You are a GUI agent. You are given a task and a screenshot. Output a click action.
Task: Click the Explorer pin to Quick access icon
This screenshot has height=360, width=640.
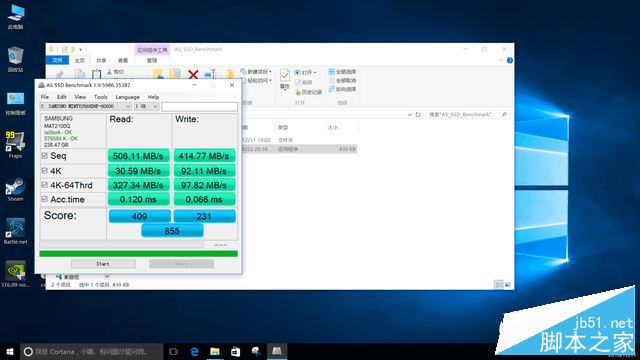(60, 74)
